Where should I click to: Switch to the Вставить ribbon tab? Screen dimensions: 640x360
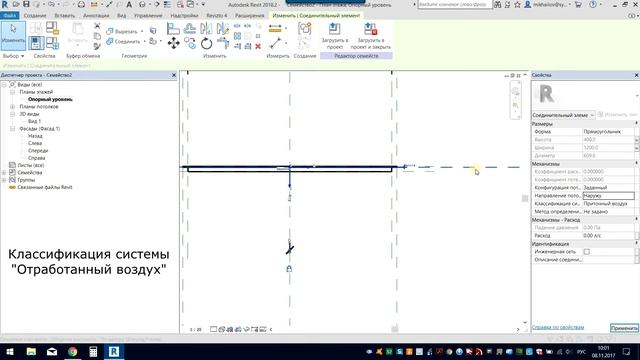[x=64, y=16]
